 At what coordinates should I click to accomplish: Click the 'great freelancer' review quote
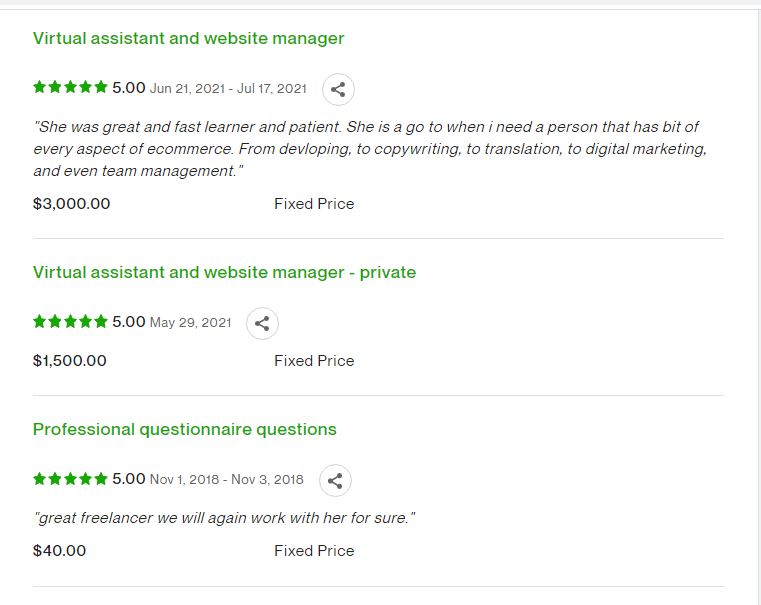(224, 518)
